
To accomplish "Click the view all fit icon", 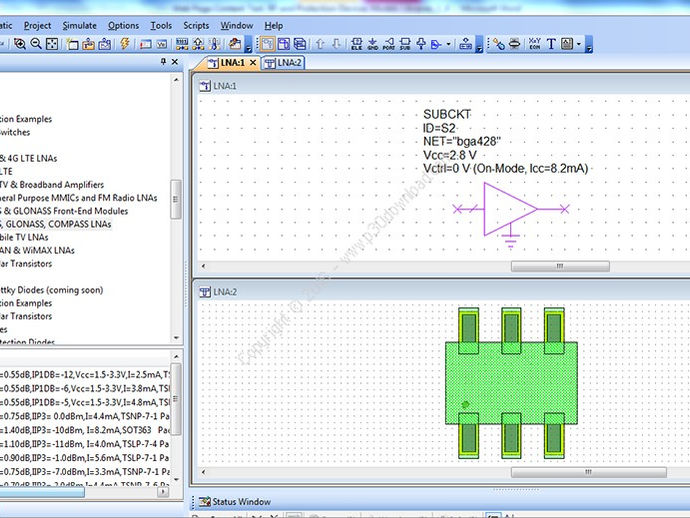I will point(52,44).
